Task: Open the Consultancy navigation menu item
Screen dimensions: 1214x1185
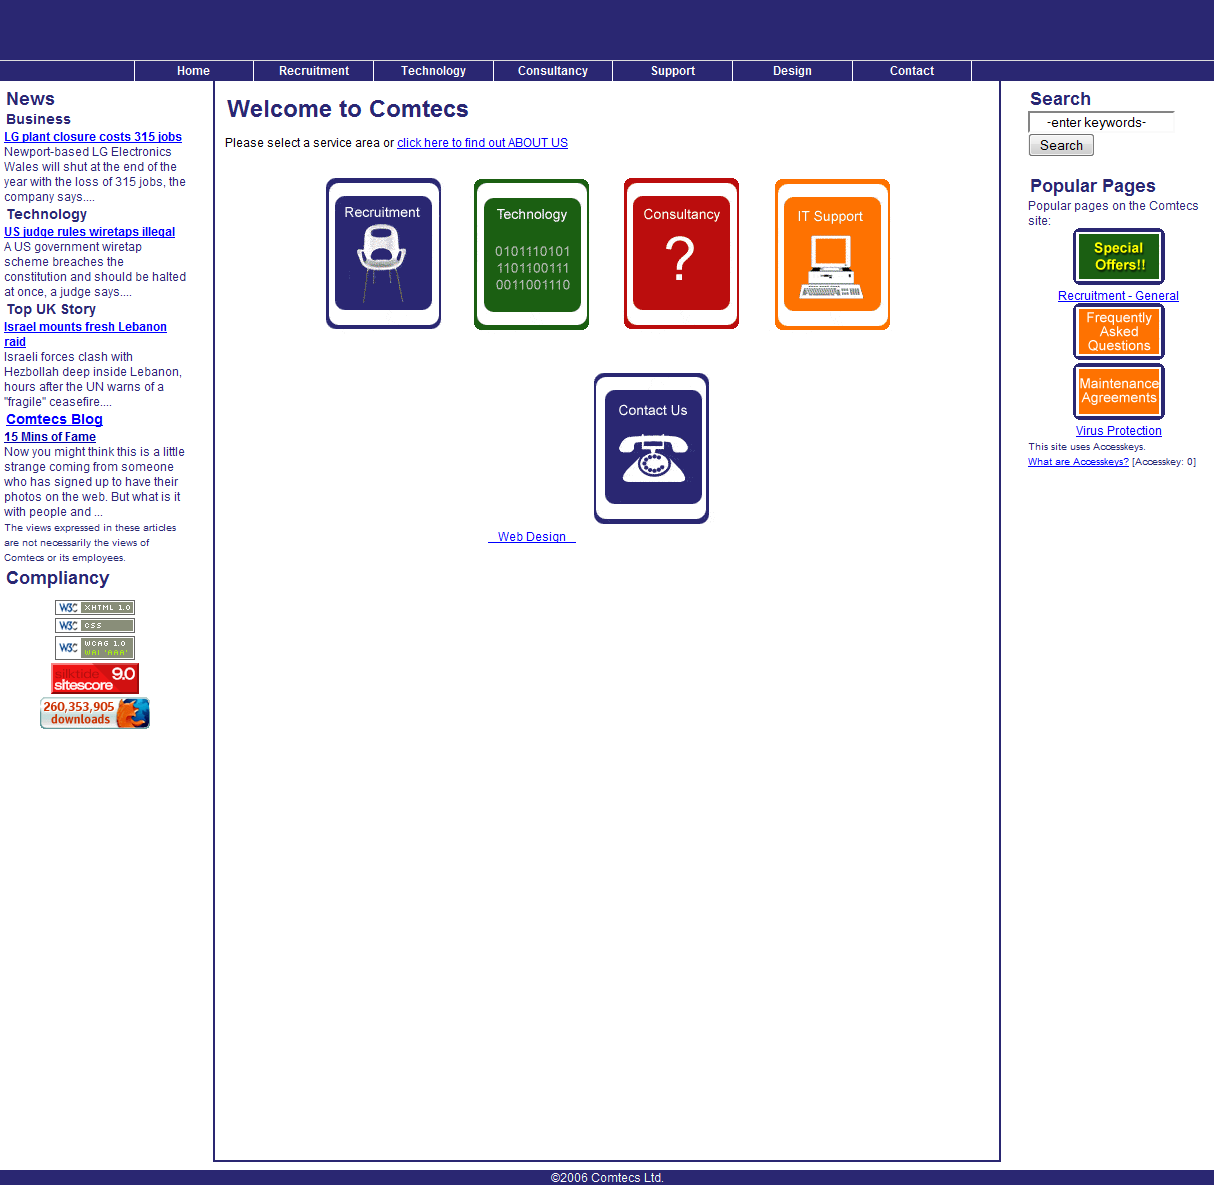Action: tap(552, 71)
